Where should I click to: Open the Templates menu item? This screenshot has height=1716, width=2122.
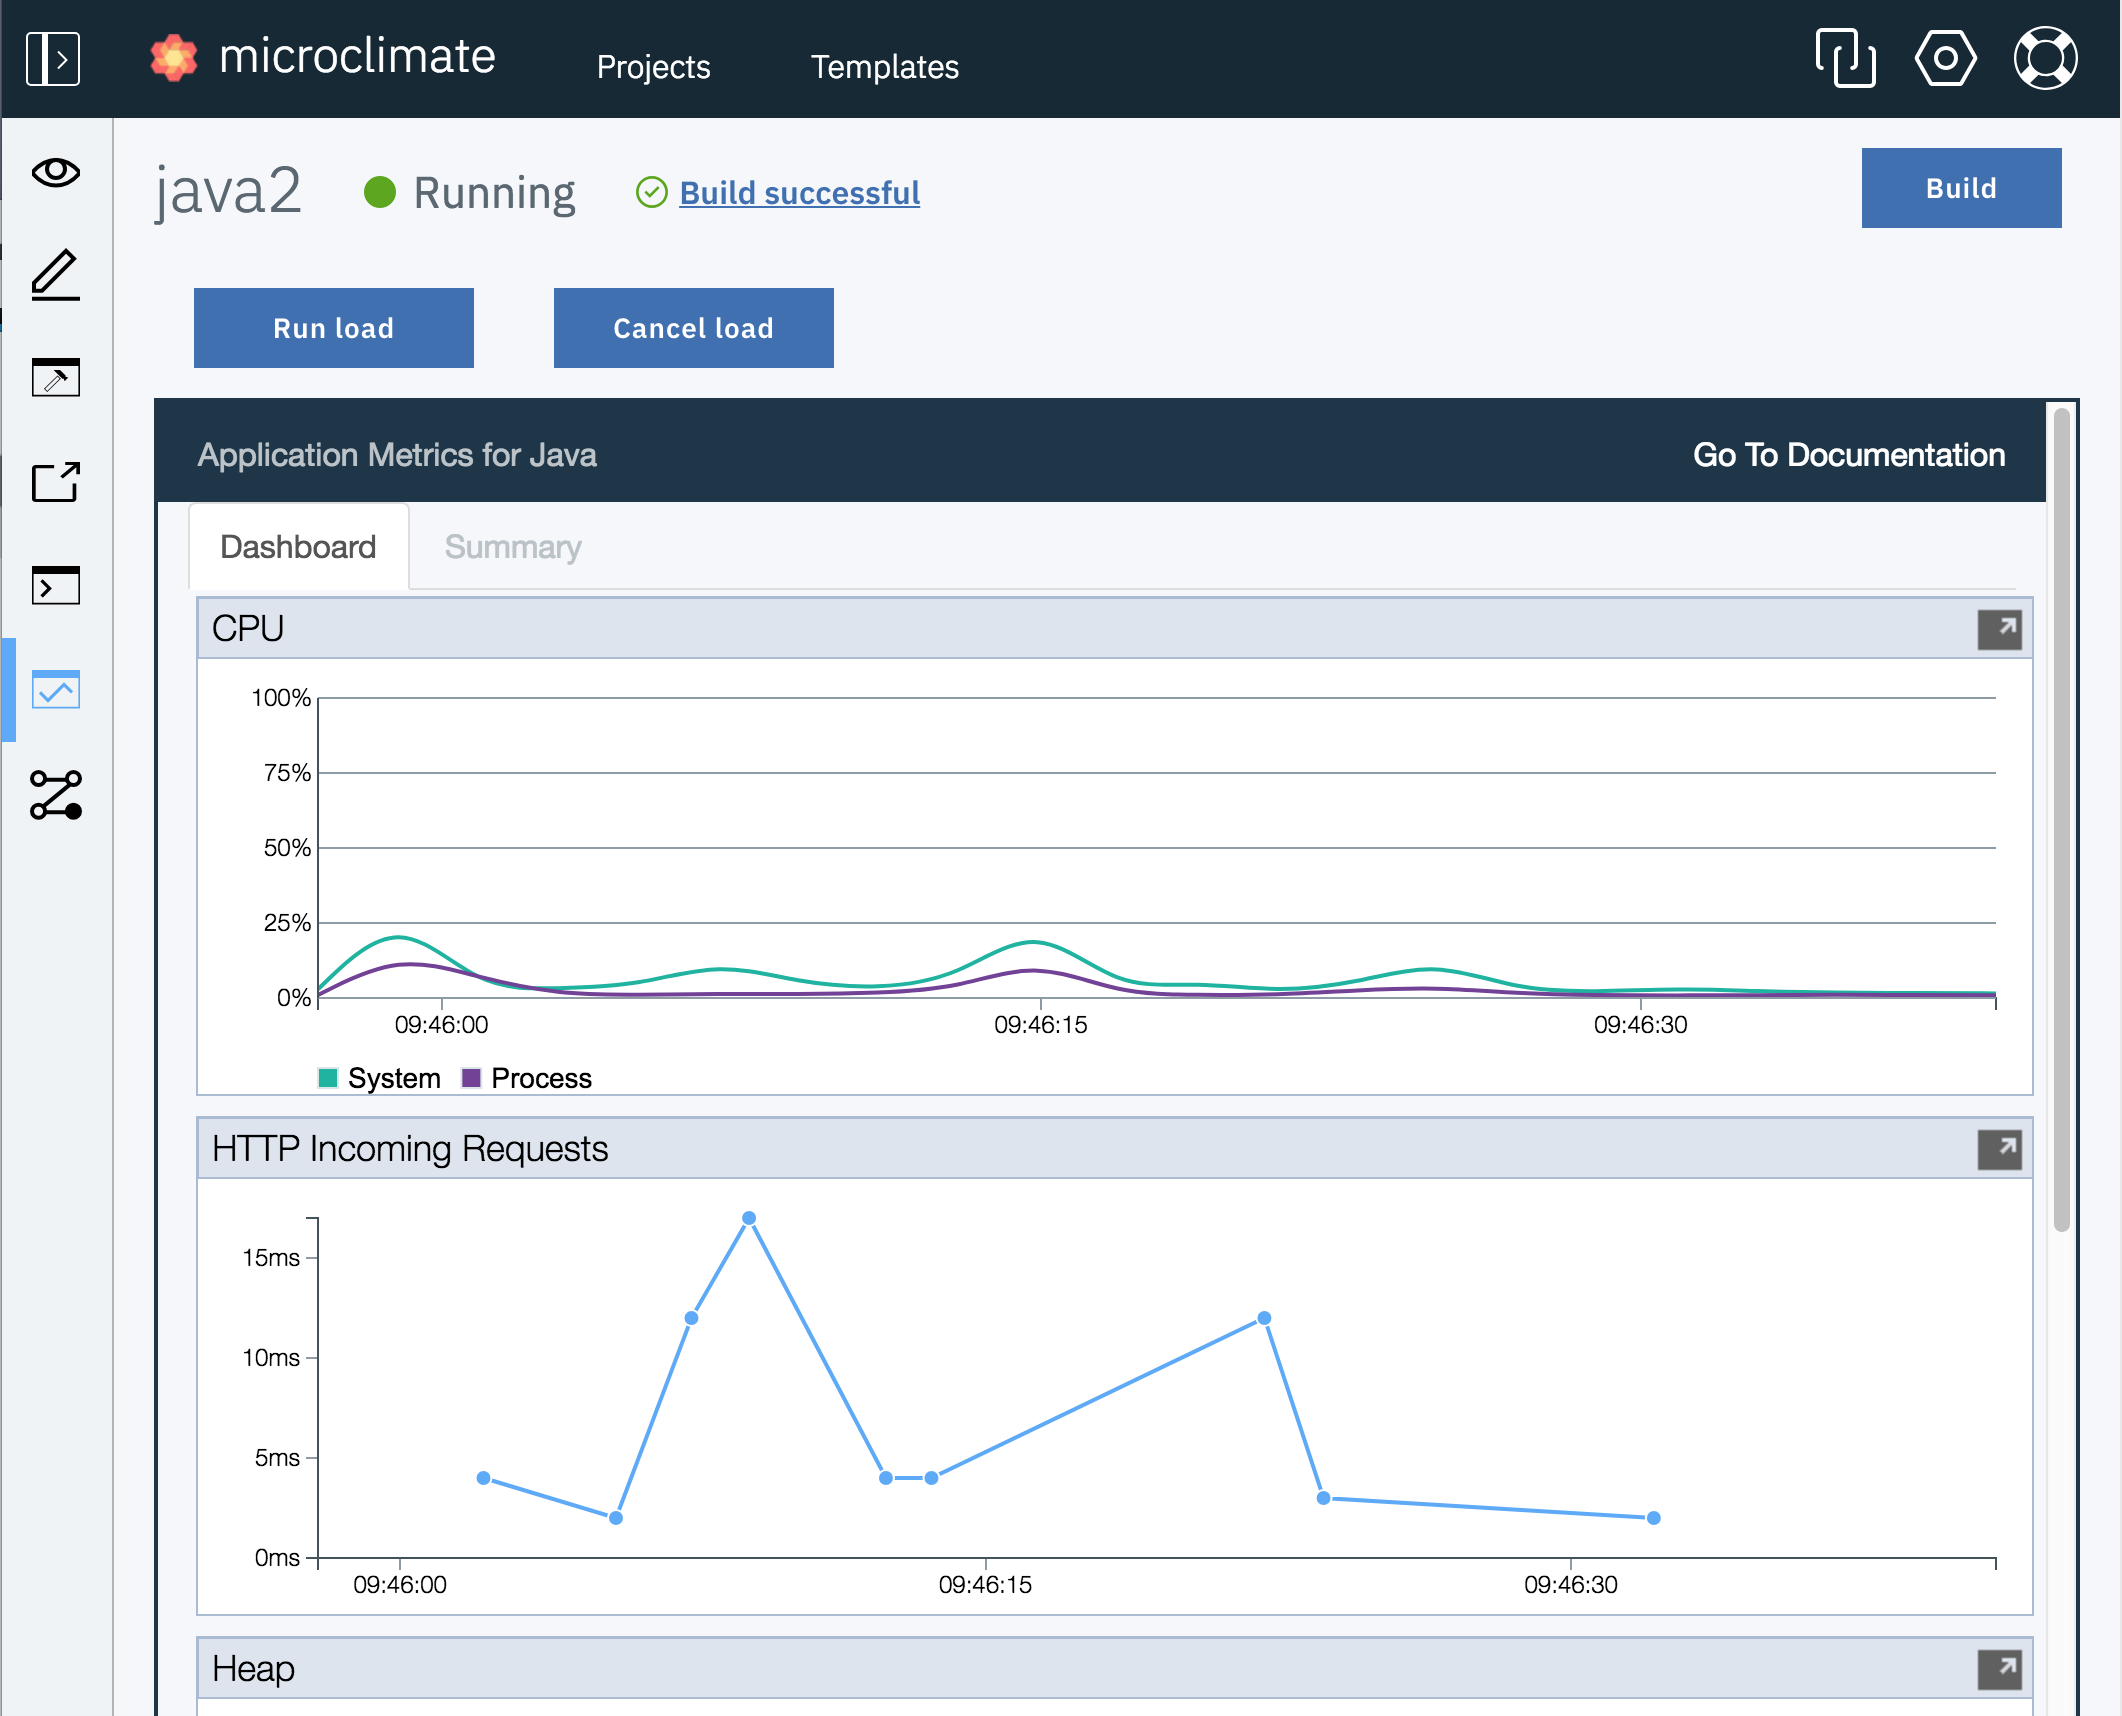(884, 67)
